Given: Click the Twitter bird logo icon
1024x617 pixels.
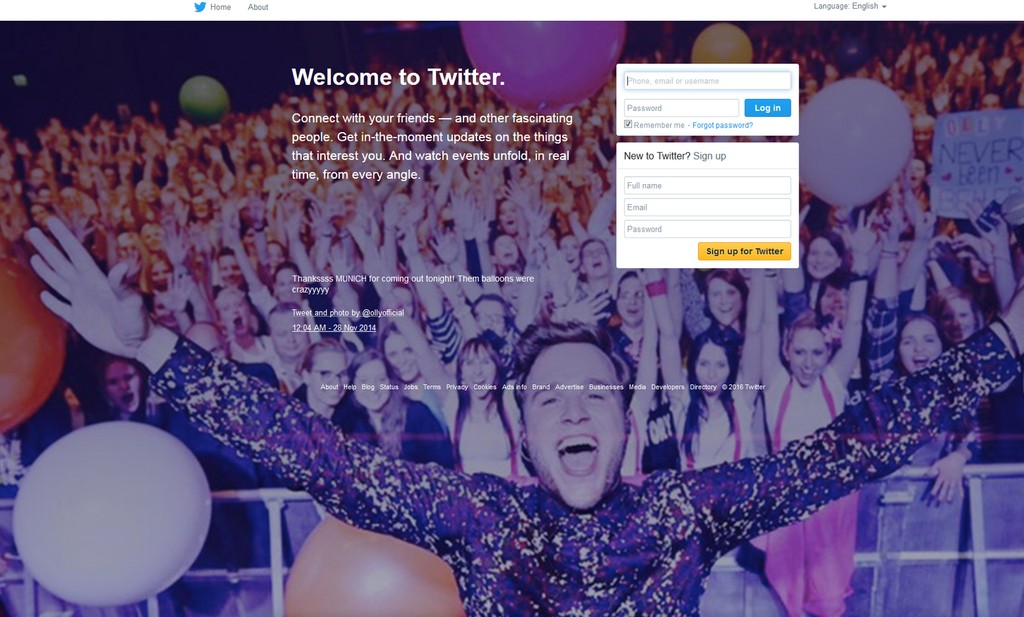Looking at the screenshot, I should click(x=200, y=7).
